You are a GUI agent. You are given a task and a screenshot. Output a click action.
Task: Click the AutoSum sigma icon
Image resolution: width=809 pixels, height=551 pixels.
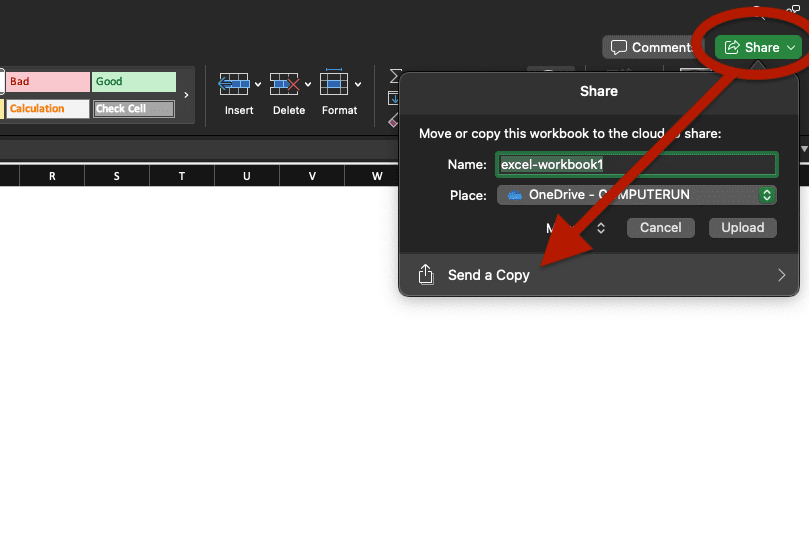[394, 77]
